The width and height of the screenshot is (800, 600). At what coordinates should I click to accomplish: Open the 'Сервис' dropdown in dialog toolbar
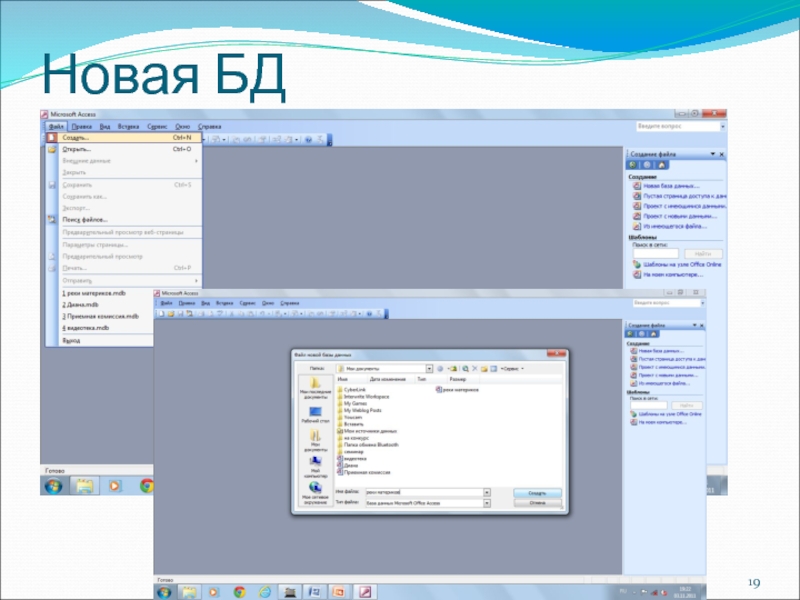(512, 368)
